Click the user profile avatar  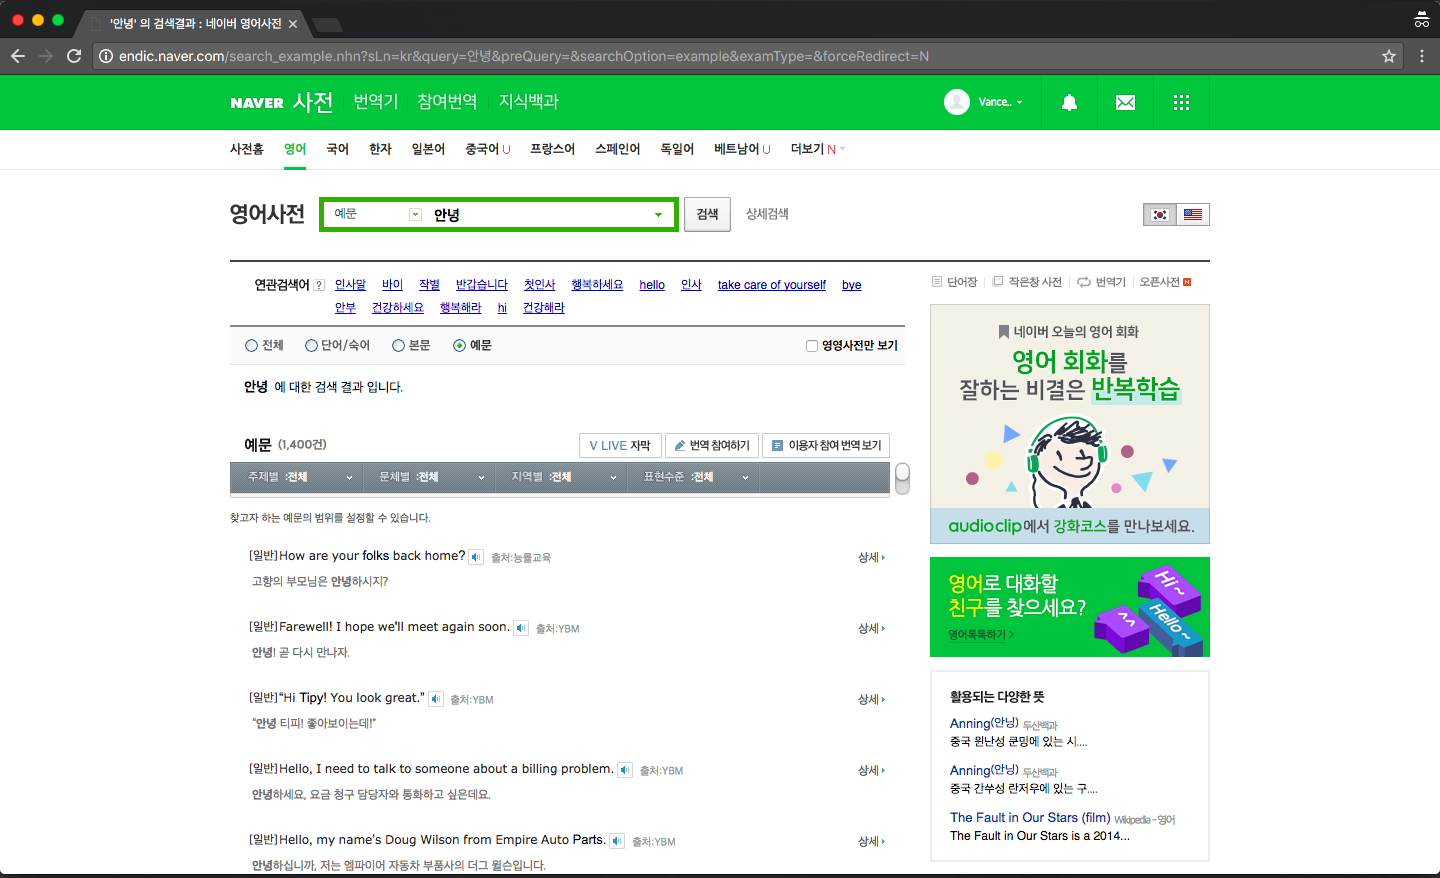pos(957,102)
